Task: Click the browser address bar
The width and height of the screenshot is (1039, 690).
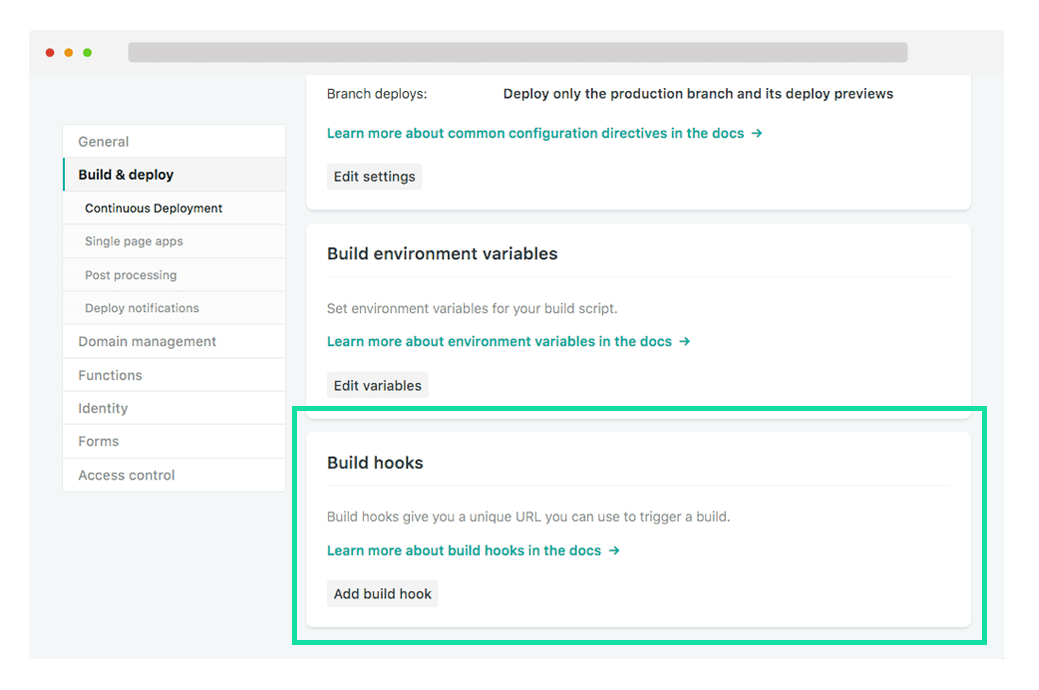Action: click(x=517, y=51)
